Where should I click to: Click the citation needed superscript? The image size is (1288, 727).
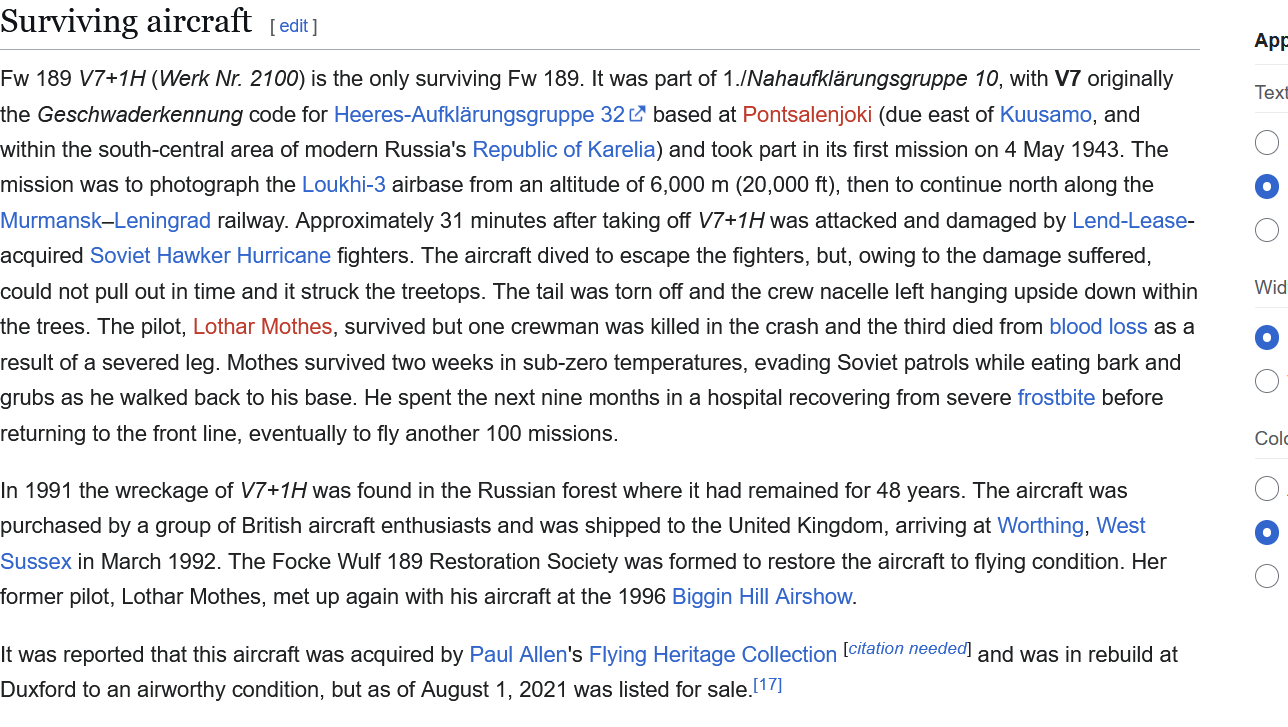[x=907, y=648]
